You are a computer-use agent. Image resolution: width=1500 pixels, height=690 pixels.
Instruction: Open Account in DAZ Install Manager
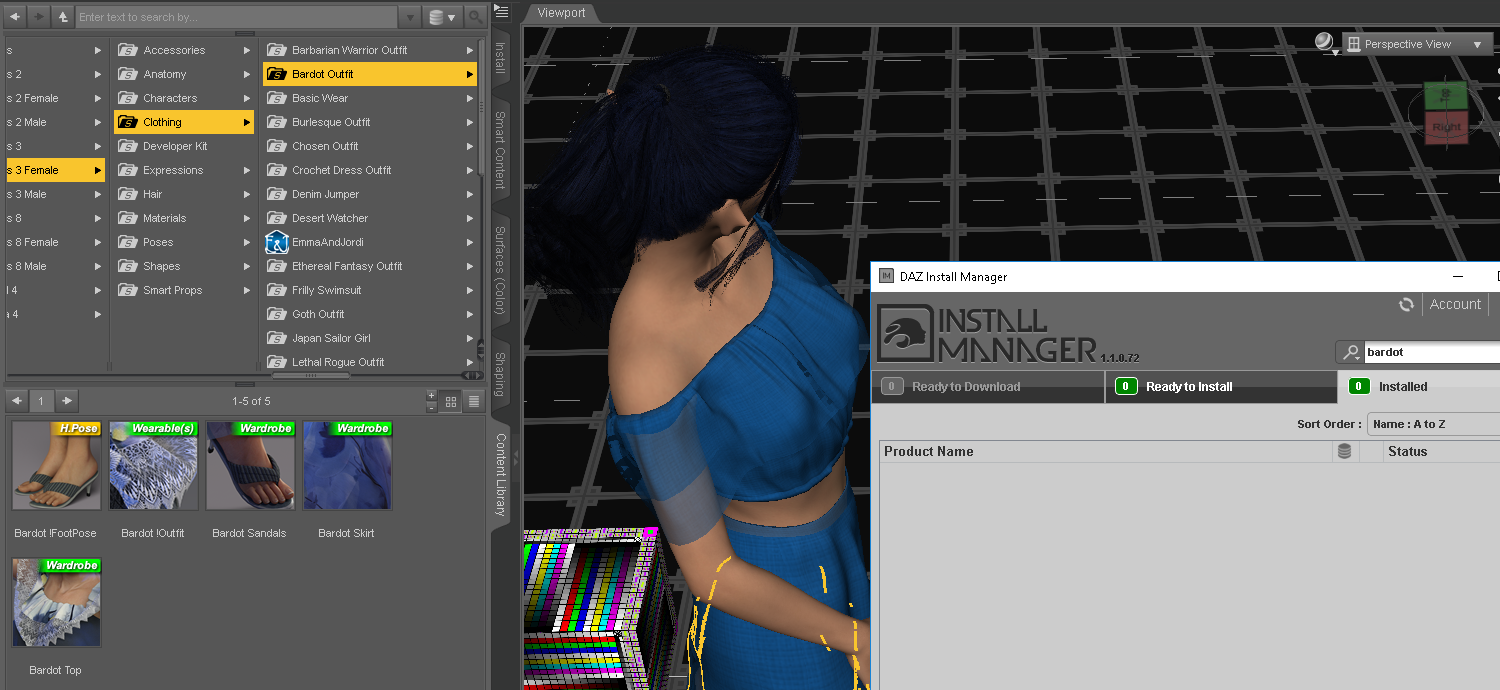coord(1455,304)
